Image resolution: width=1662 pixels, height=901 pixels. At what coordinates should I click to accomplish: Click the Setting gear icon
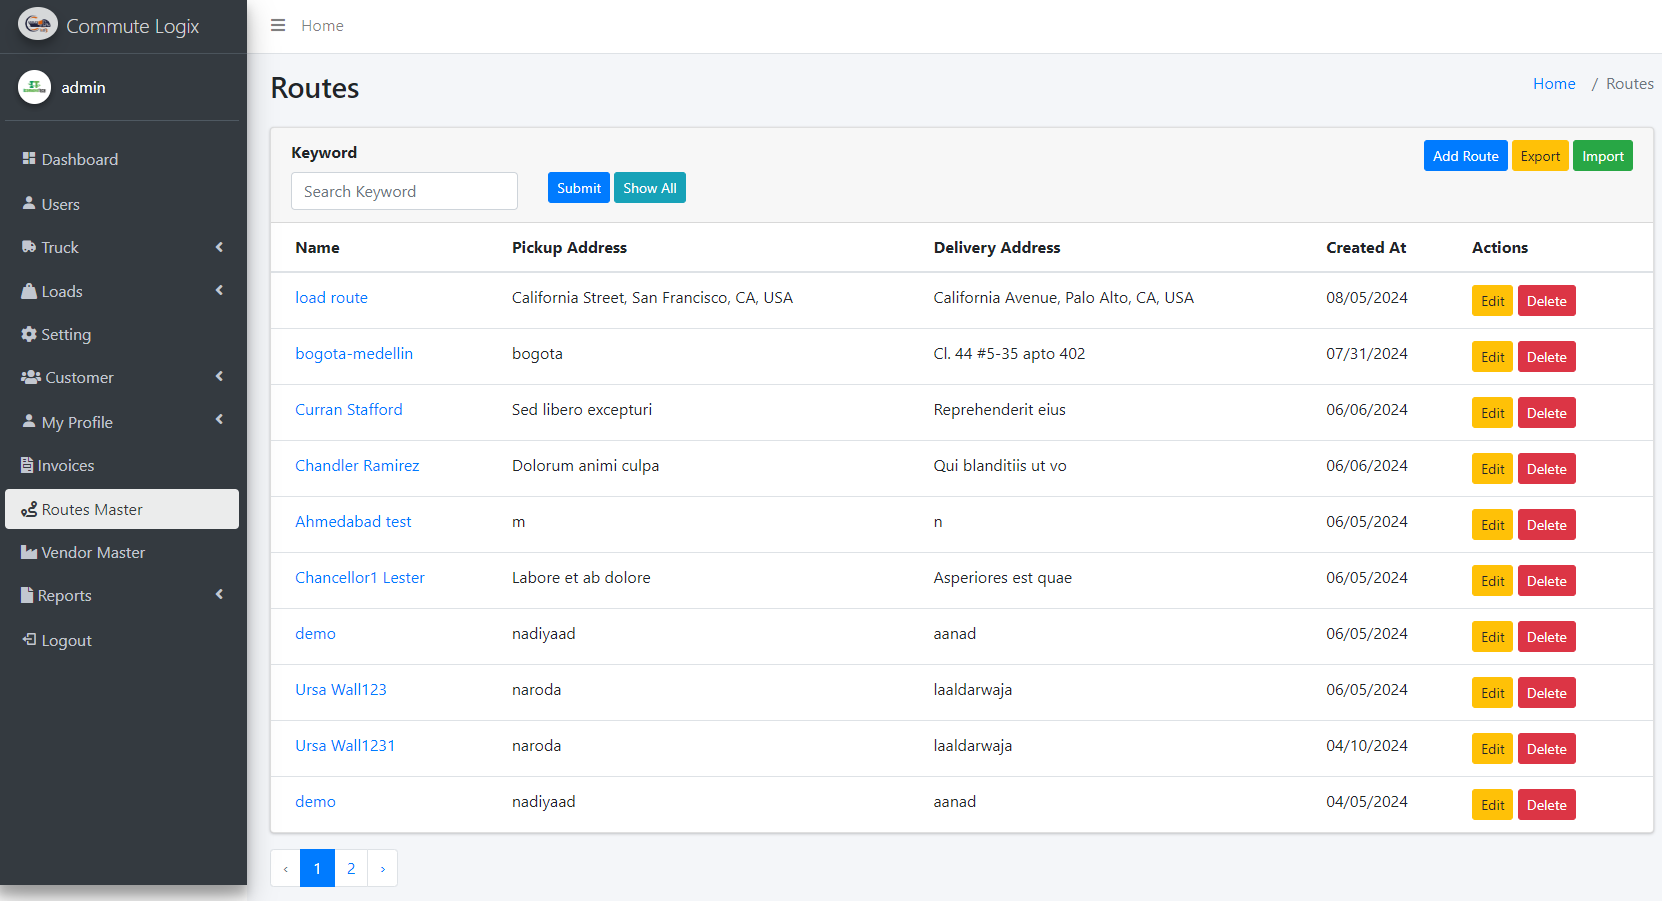tap(29, 334)
